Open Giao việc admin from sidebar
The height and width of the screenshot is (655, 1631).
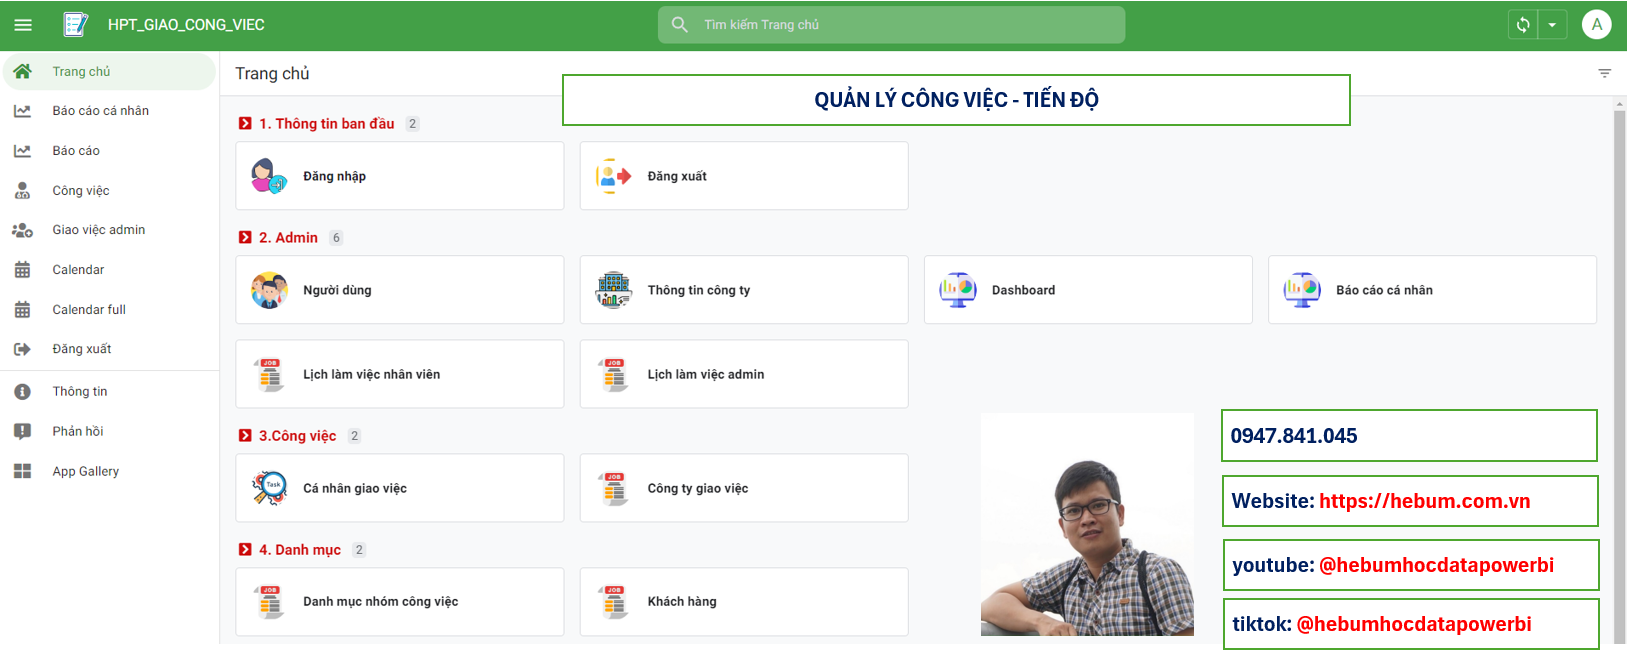(98, 230)
